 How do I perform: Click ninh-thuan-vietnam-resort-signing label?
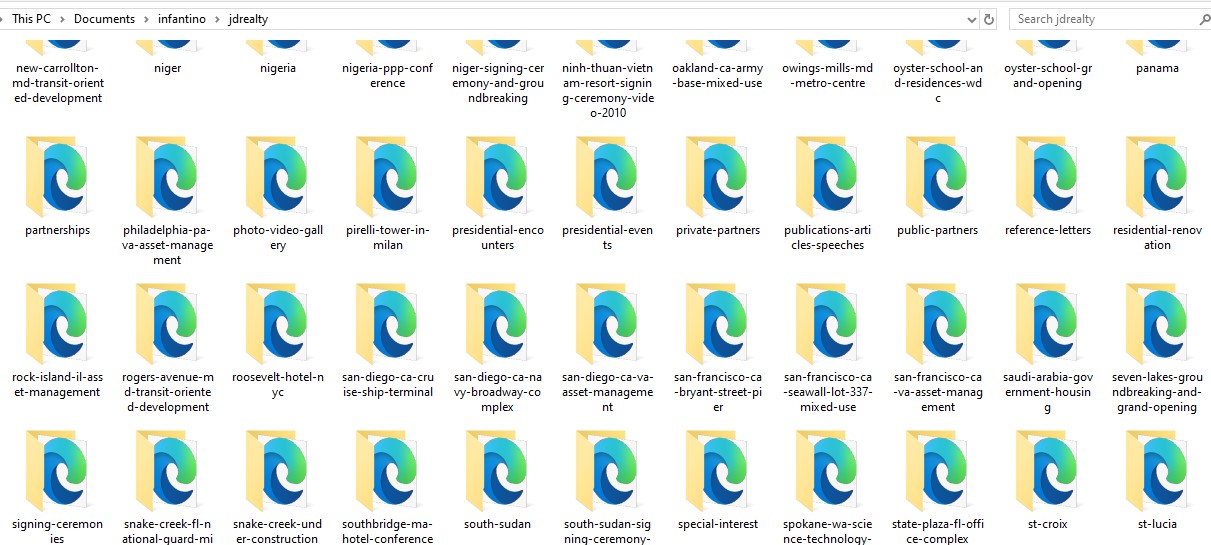607,91
